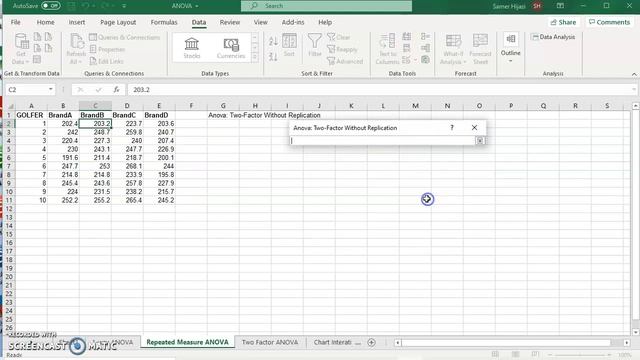
Task: Open Queries & Connections pane
Action: click(125, 37)
